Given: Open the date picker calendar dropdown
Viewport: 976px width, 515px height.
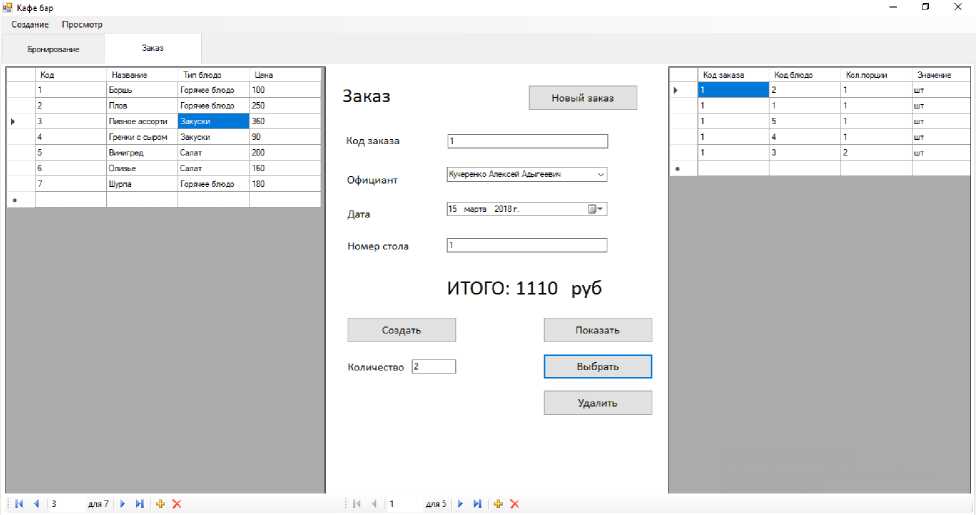Looking at the screenshot, I should 596,209.
